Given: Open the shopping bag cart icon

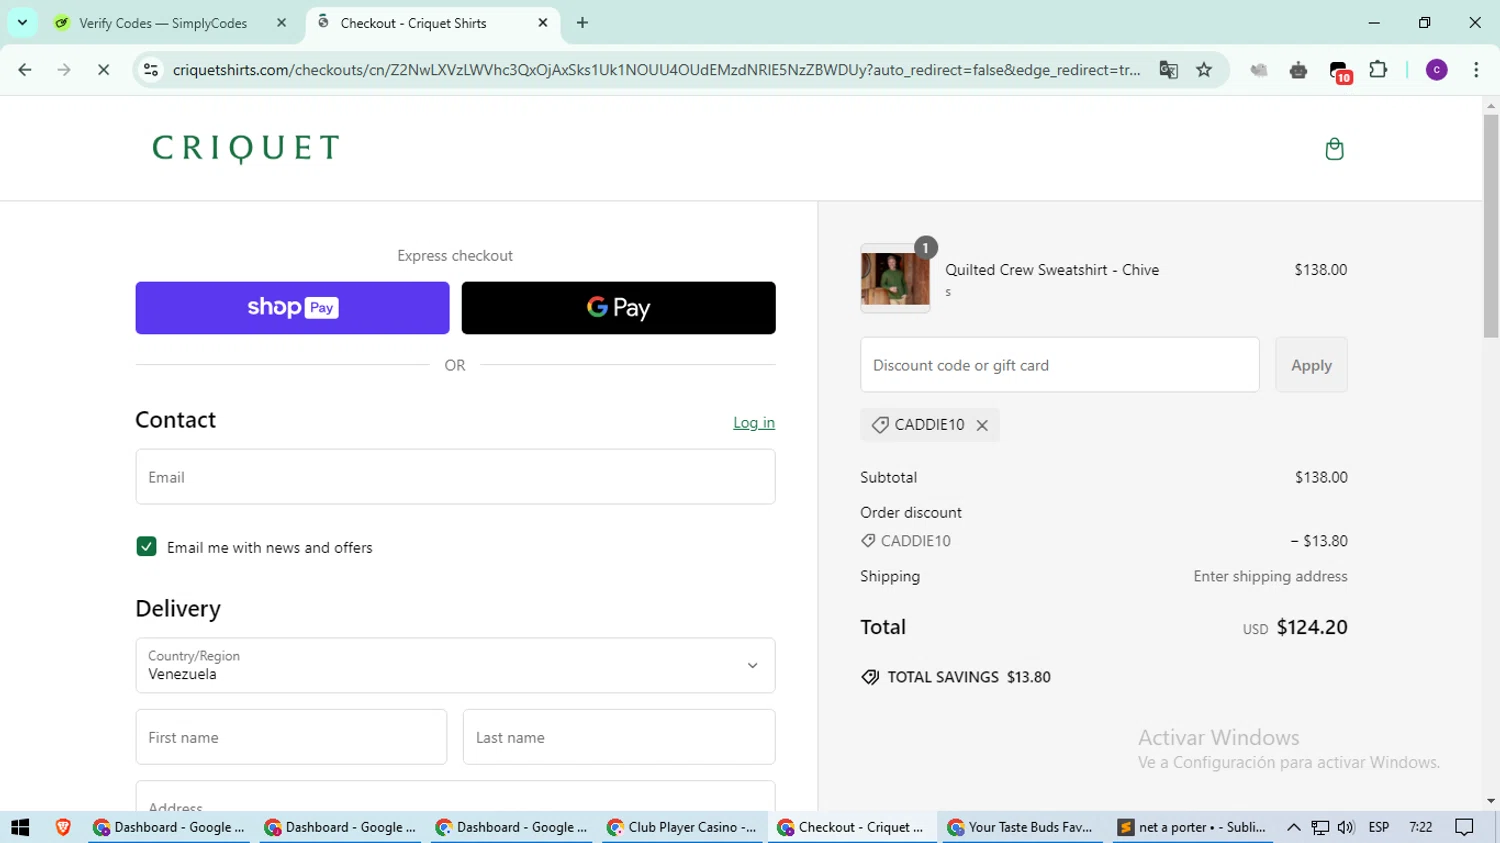Looking at the screenshot, I should [x=1334, y=149].
